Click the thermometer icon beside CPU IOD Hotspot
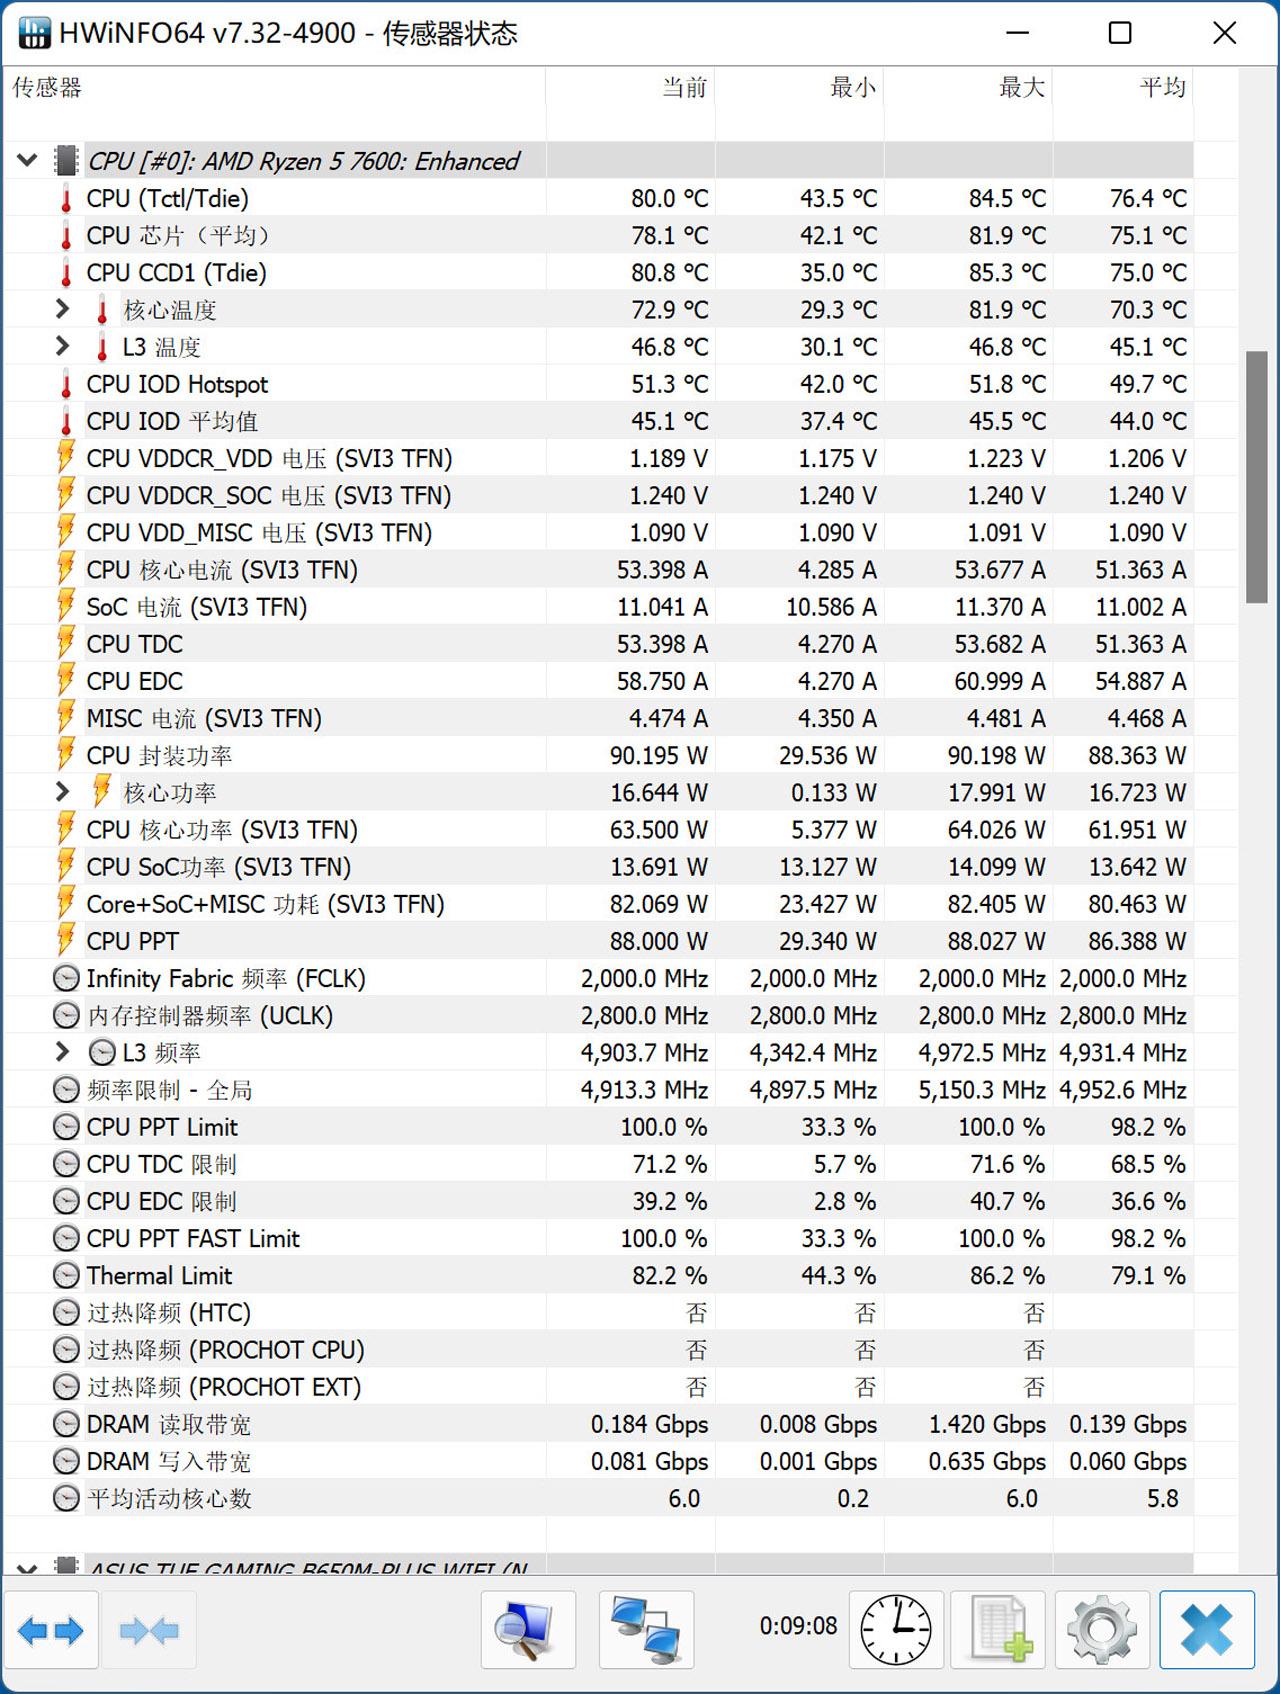 pyautogui.click(x=66, y=385)
